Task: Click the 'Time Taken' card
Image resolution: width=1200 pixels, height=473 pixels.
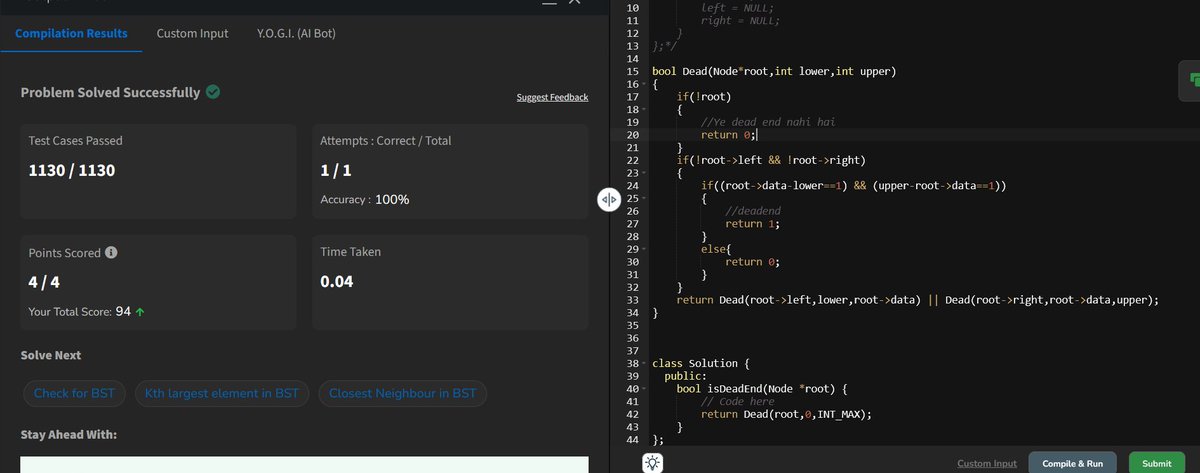Action: 451,281
